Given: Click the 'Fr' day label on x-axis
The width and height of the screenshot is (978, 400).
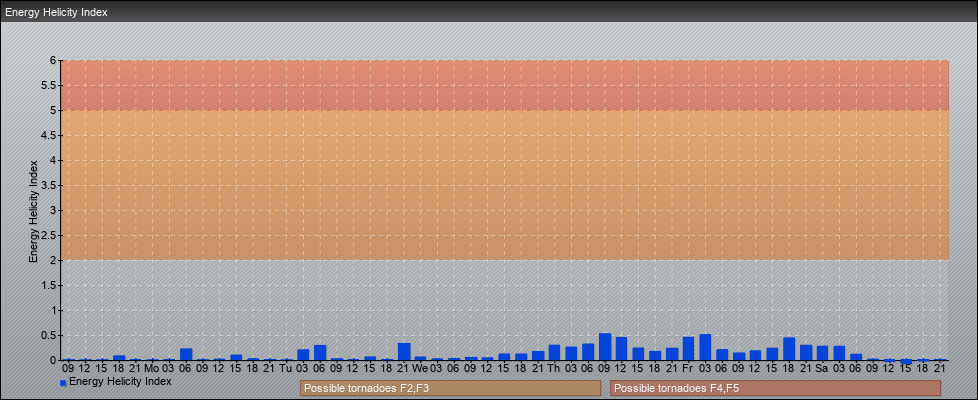Looking at the screenshot, I should 688,368.
